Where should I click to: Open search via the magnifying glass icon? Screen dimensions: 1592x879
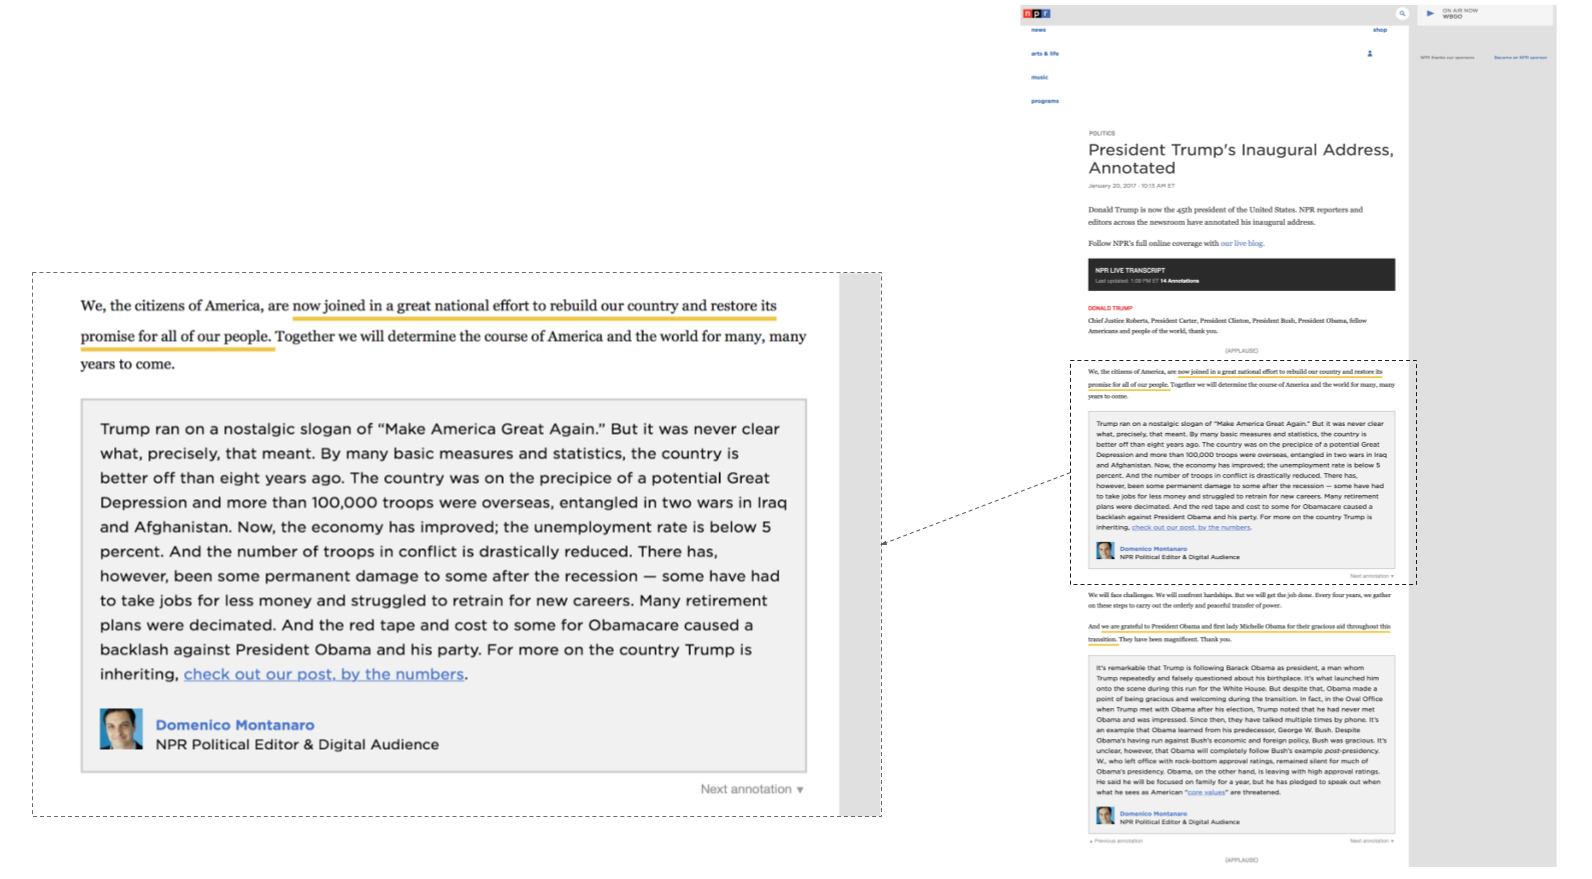[1402, 14]
